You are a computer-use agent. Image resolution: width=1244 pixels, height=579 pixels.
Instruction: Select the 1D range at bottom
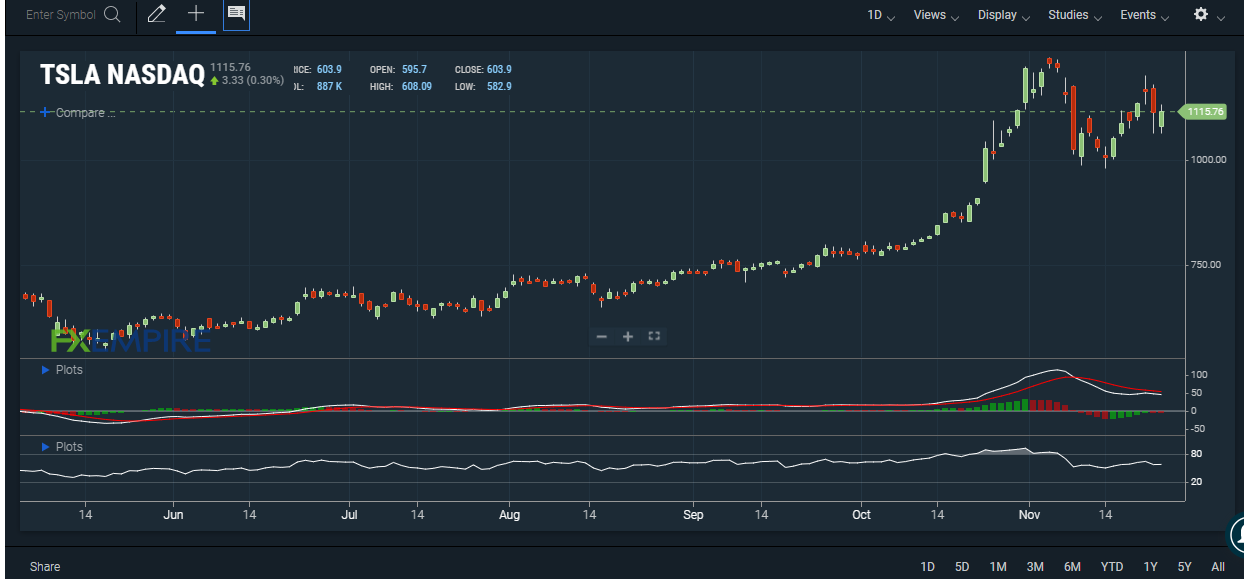tap(928, 567)
